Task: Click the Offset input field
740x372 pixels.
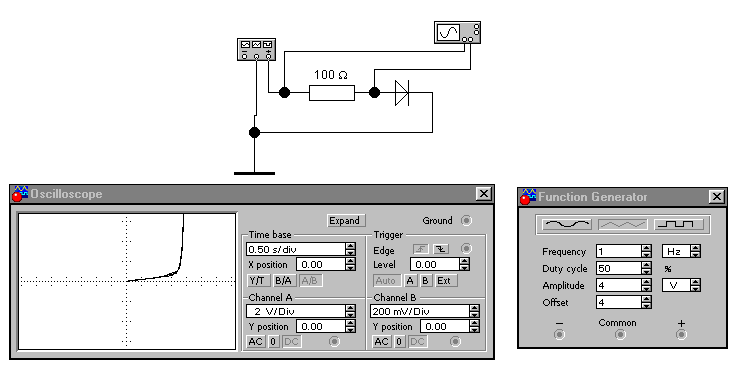Action: click(619, 302)
